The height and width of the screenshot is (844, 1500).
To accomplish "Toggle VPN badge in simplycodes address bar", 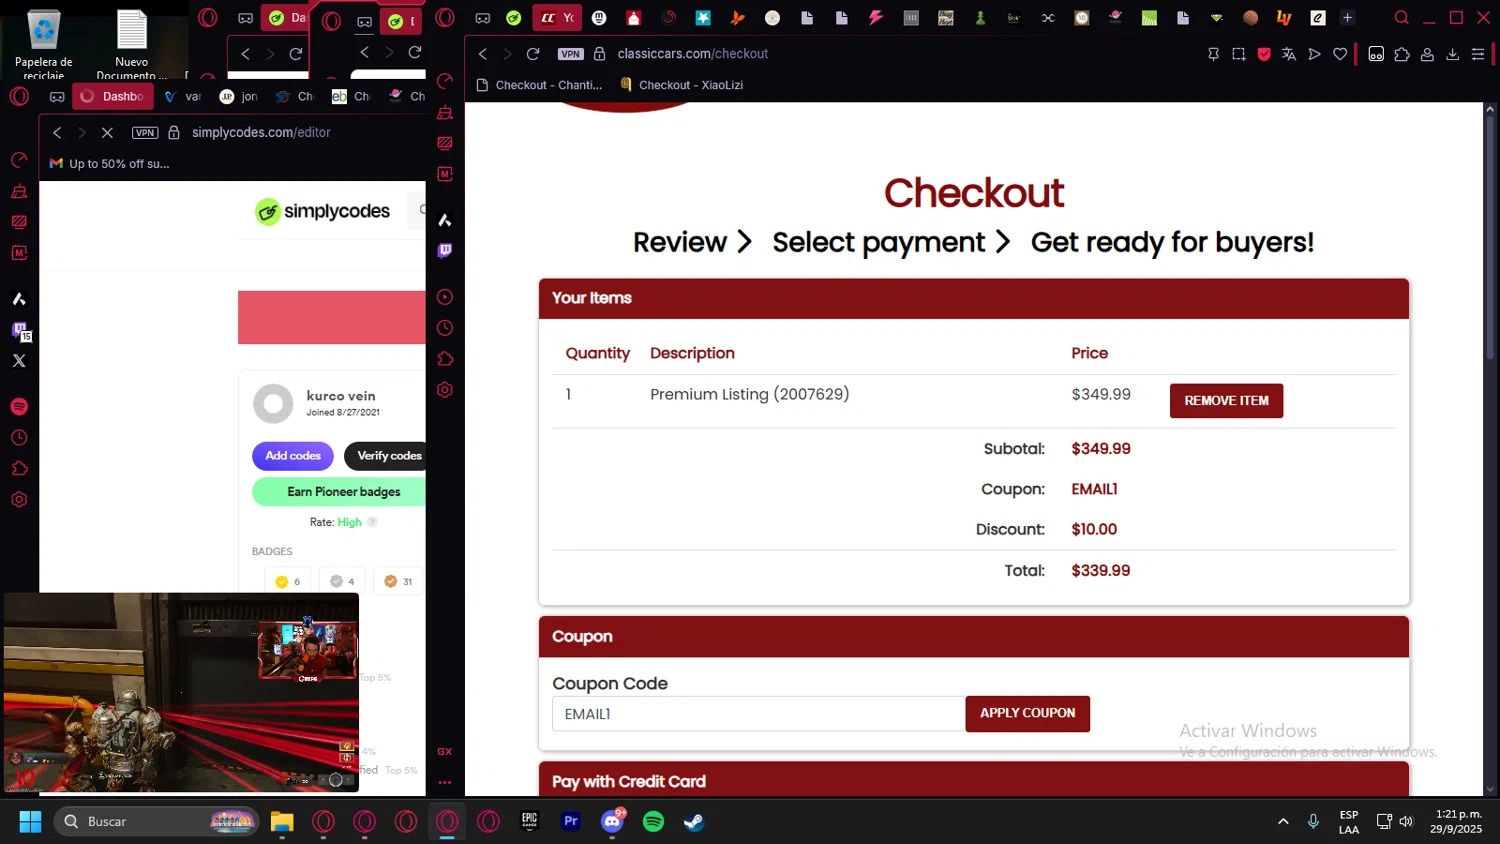I will 145,132.
